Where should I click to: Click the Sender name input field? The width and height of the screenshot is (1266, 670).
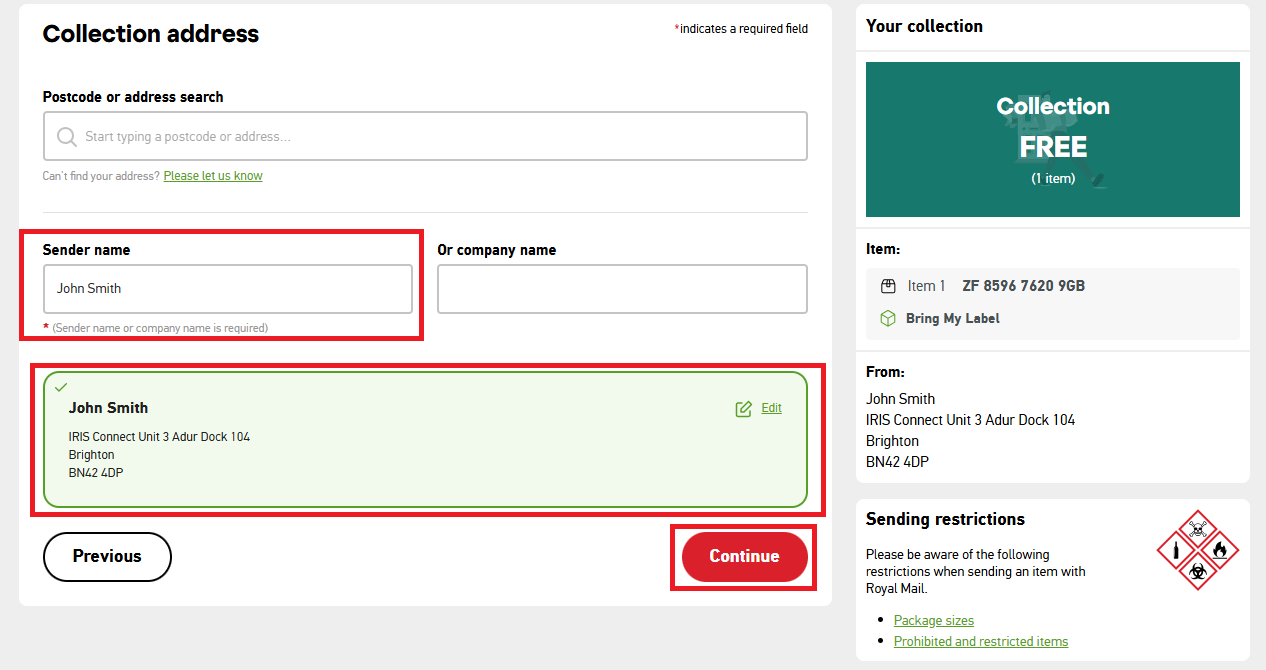click(227, 289)
